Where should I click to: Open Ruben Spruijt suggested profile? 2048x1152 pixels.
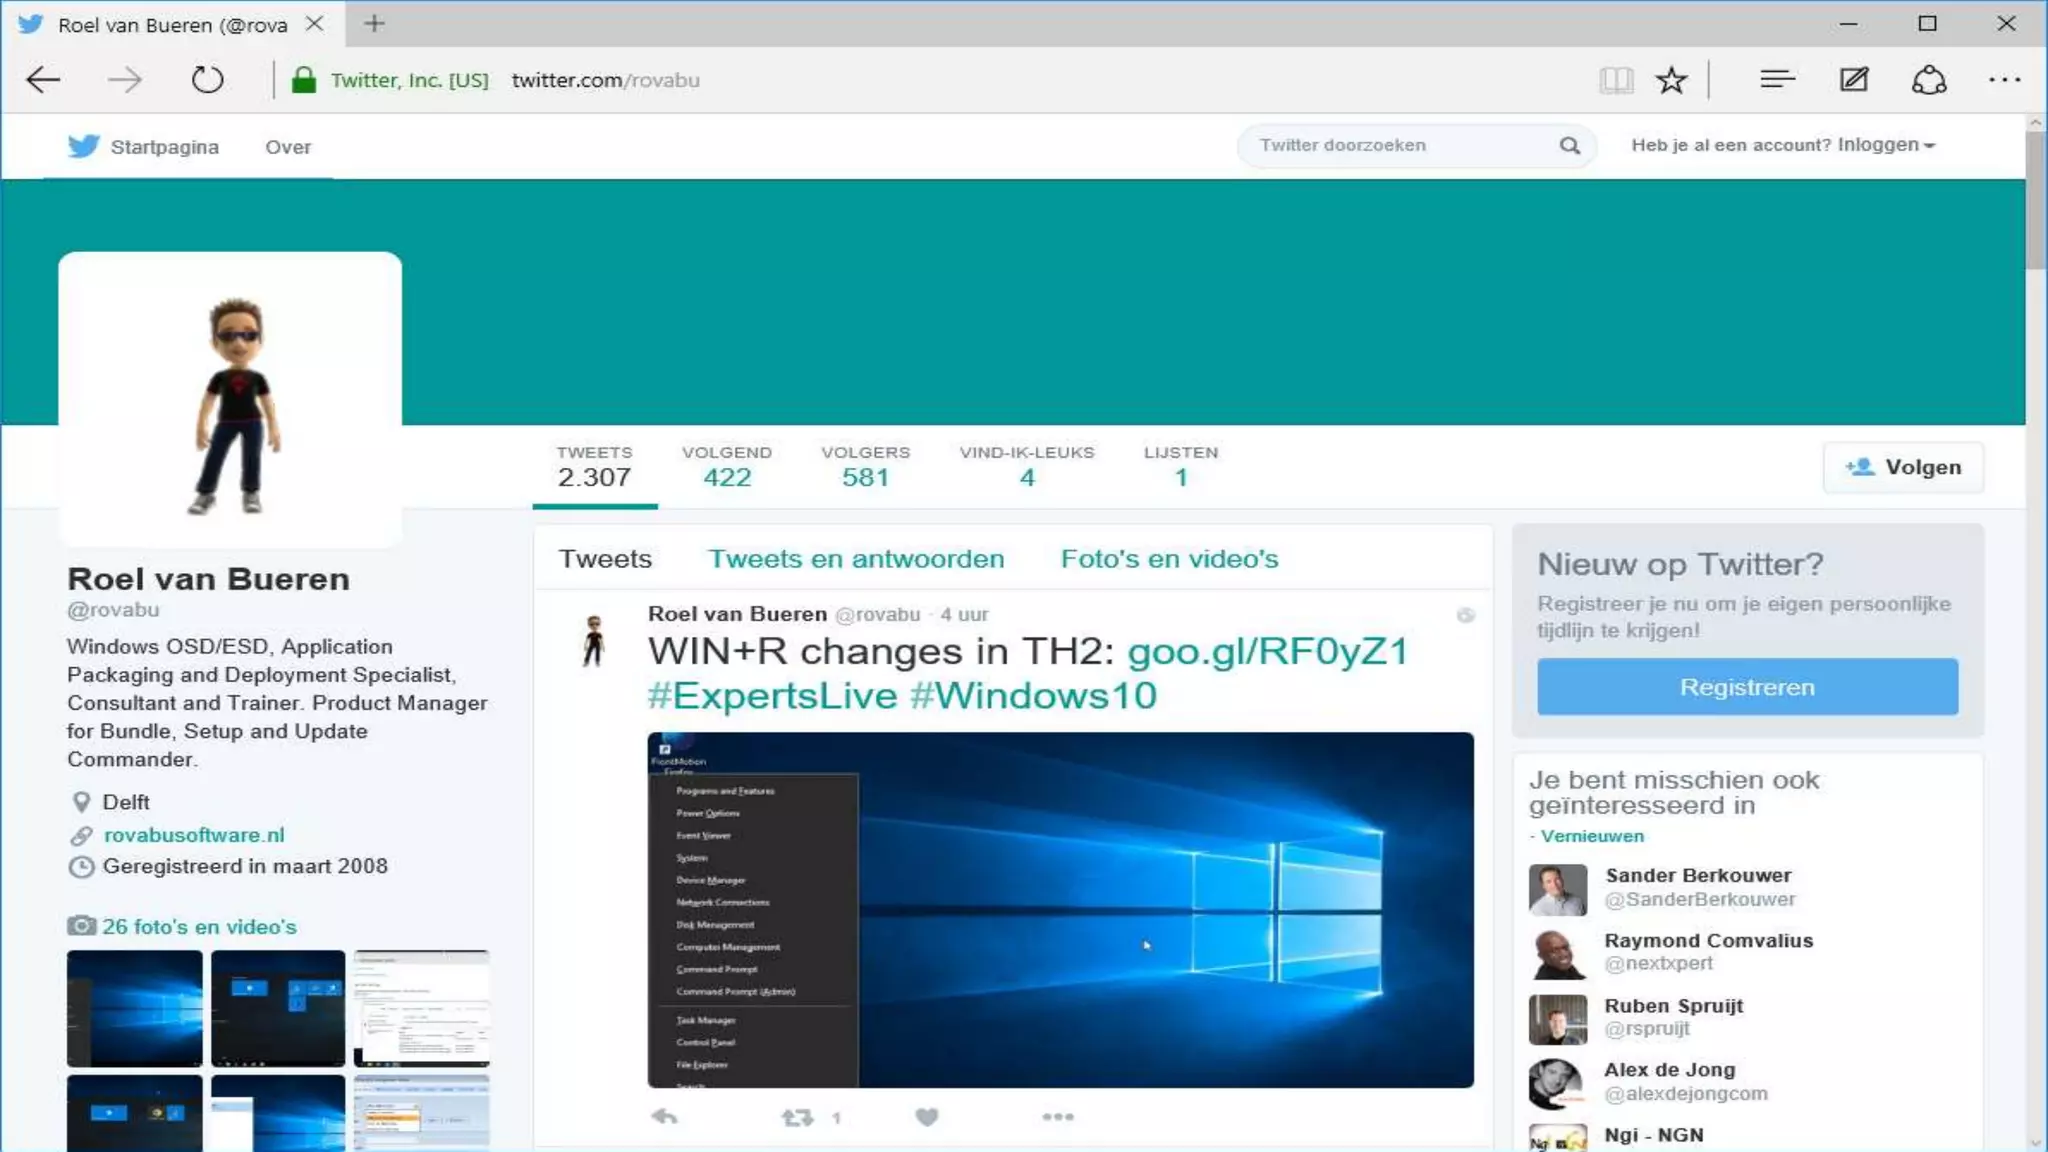(x=1673, y=1005)
